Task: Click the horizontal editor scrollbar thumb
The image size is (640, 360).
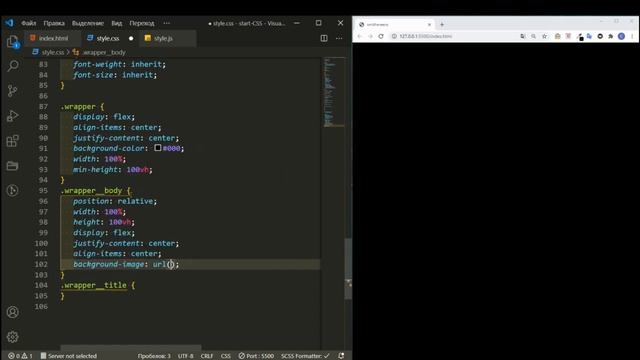Action: click(131, 347)
